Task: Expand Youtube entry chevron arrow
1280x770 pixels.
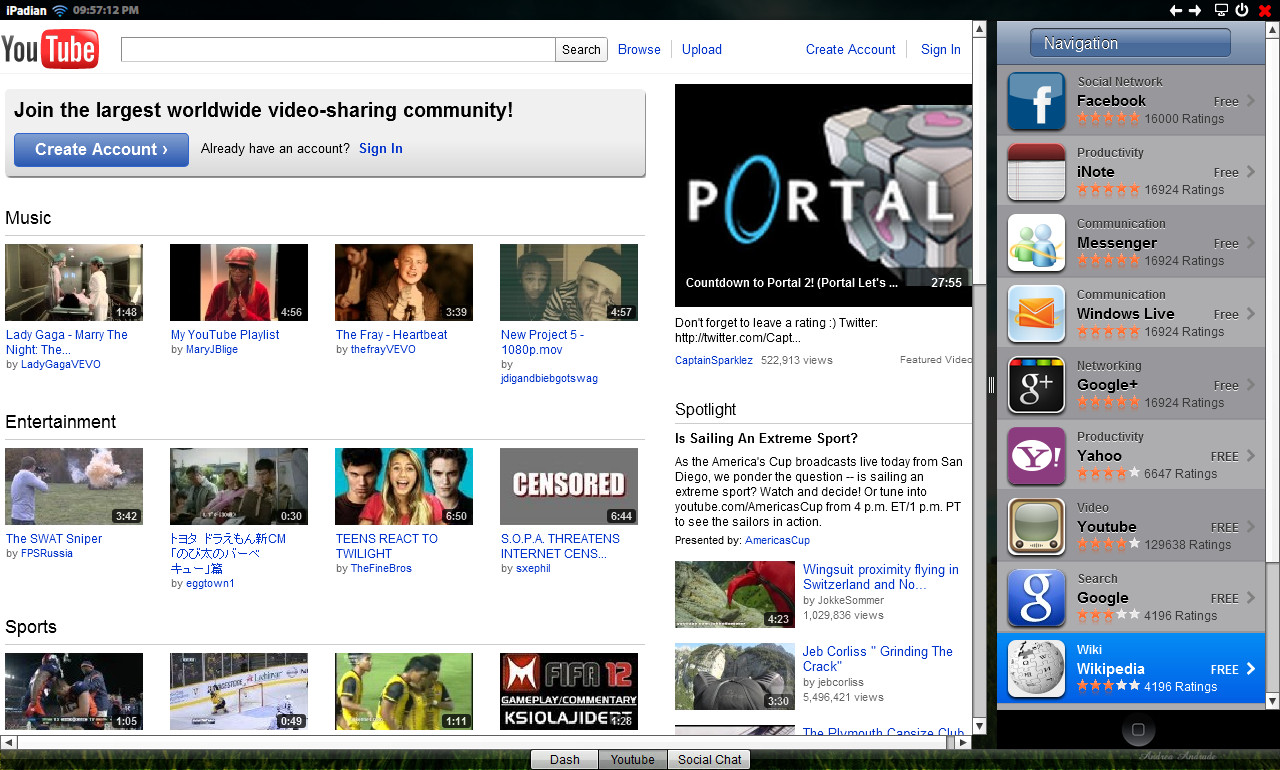Action: [1250, 527]
